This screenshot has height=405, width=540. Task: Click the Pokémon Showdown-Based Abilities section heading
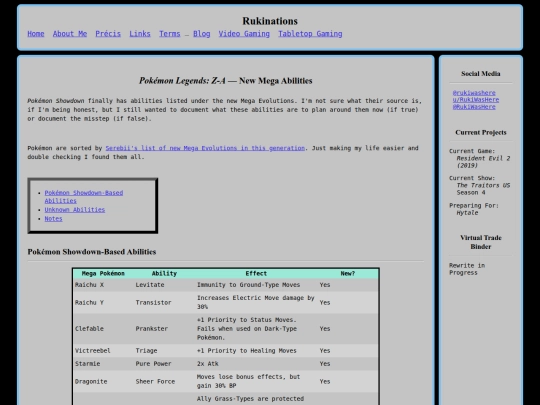[x=92, y=252]
